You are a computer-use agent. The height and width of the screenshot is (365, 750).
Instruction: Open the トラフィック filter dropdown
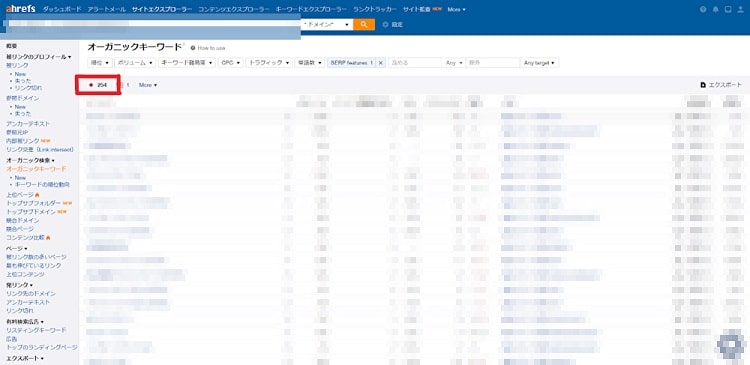pyautogui.click(x=269, y=63)
